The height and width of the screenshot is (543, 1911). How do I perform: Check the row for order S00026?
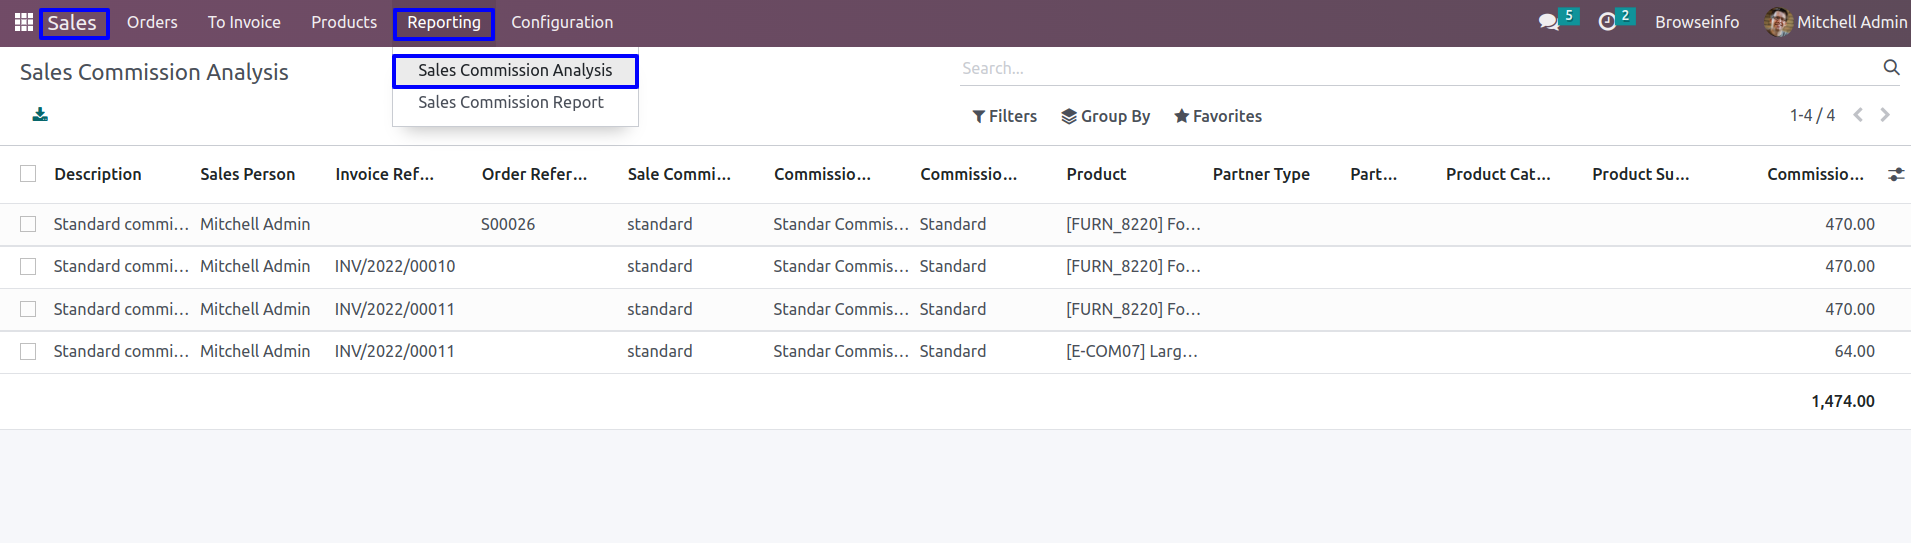click(28, 224)
